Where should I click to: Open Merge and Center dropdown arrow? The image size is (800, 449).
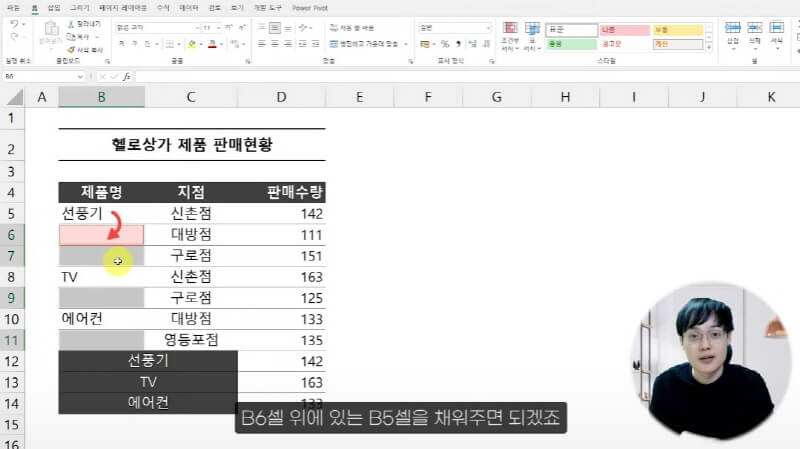click(406, 44)
